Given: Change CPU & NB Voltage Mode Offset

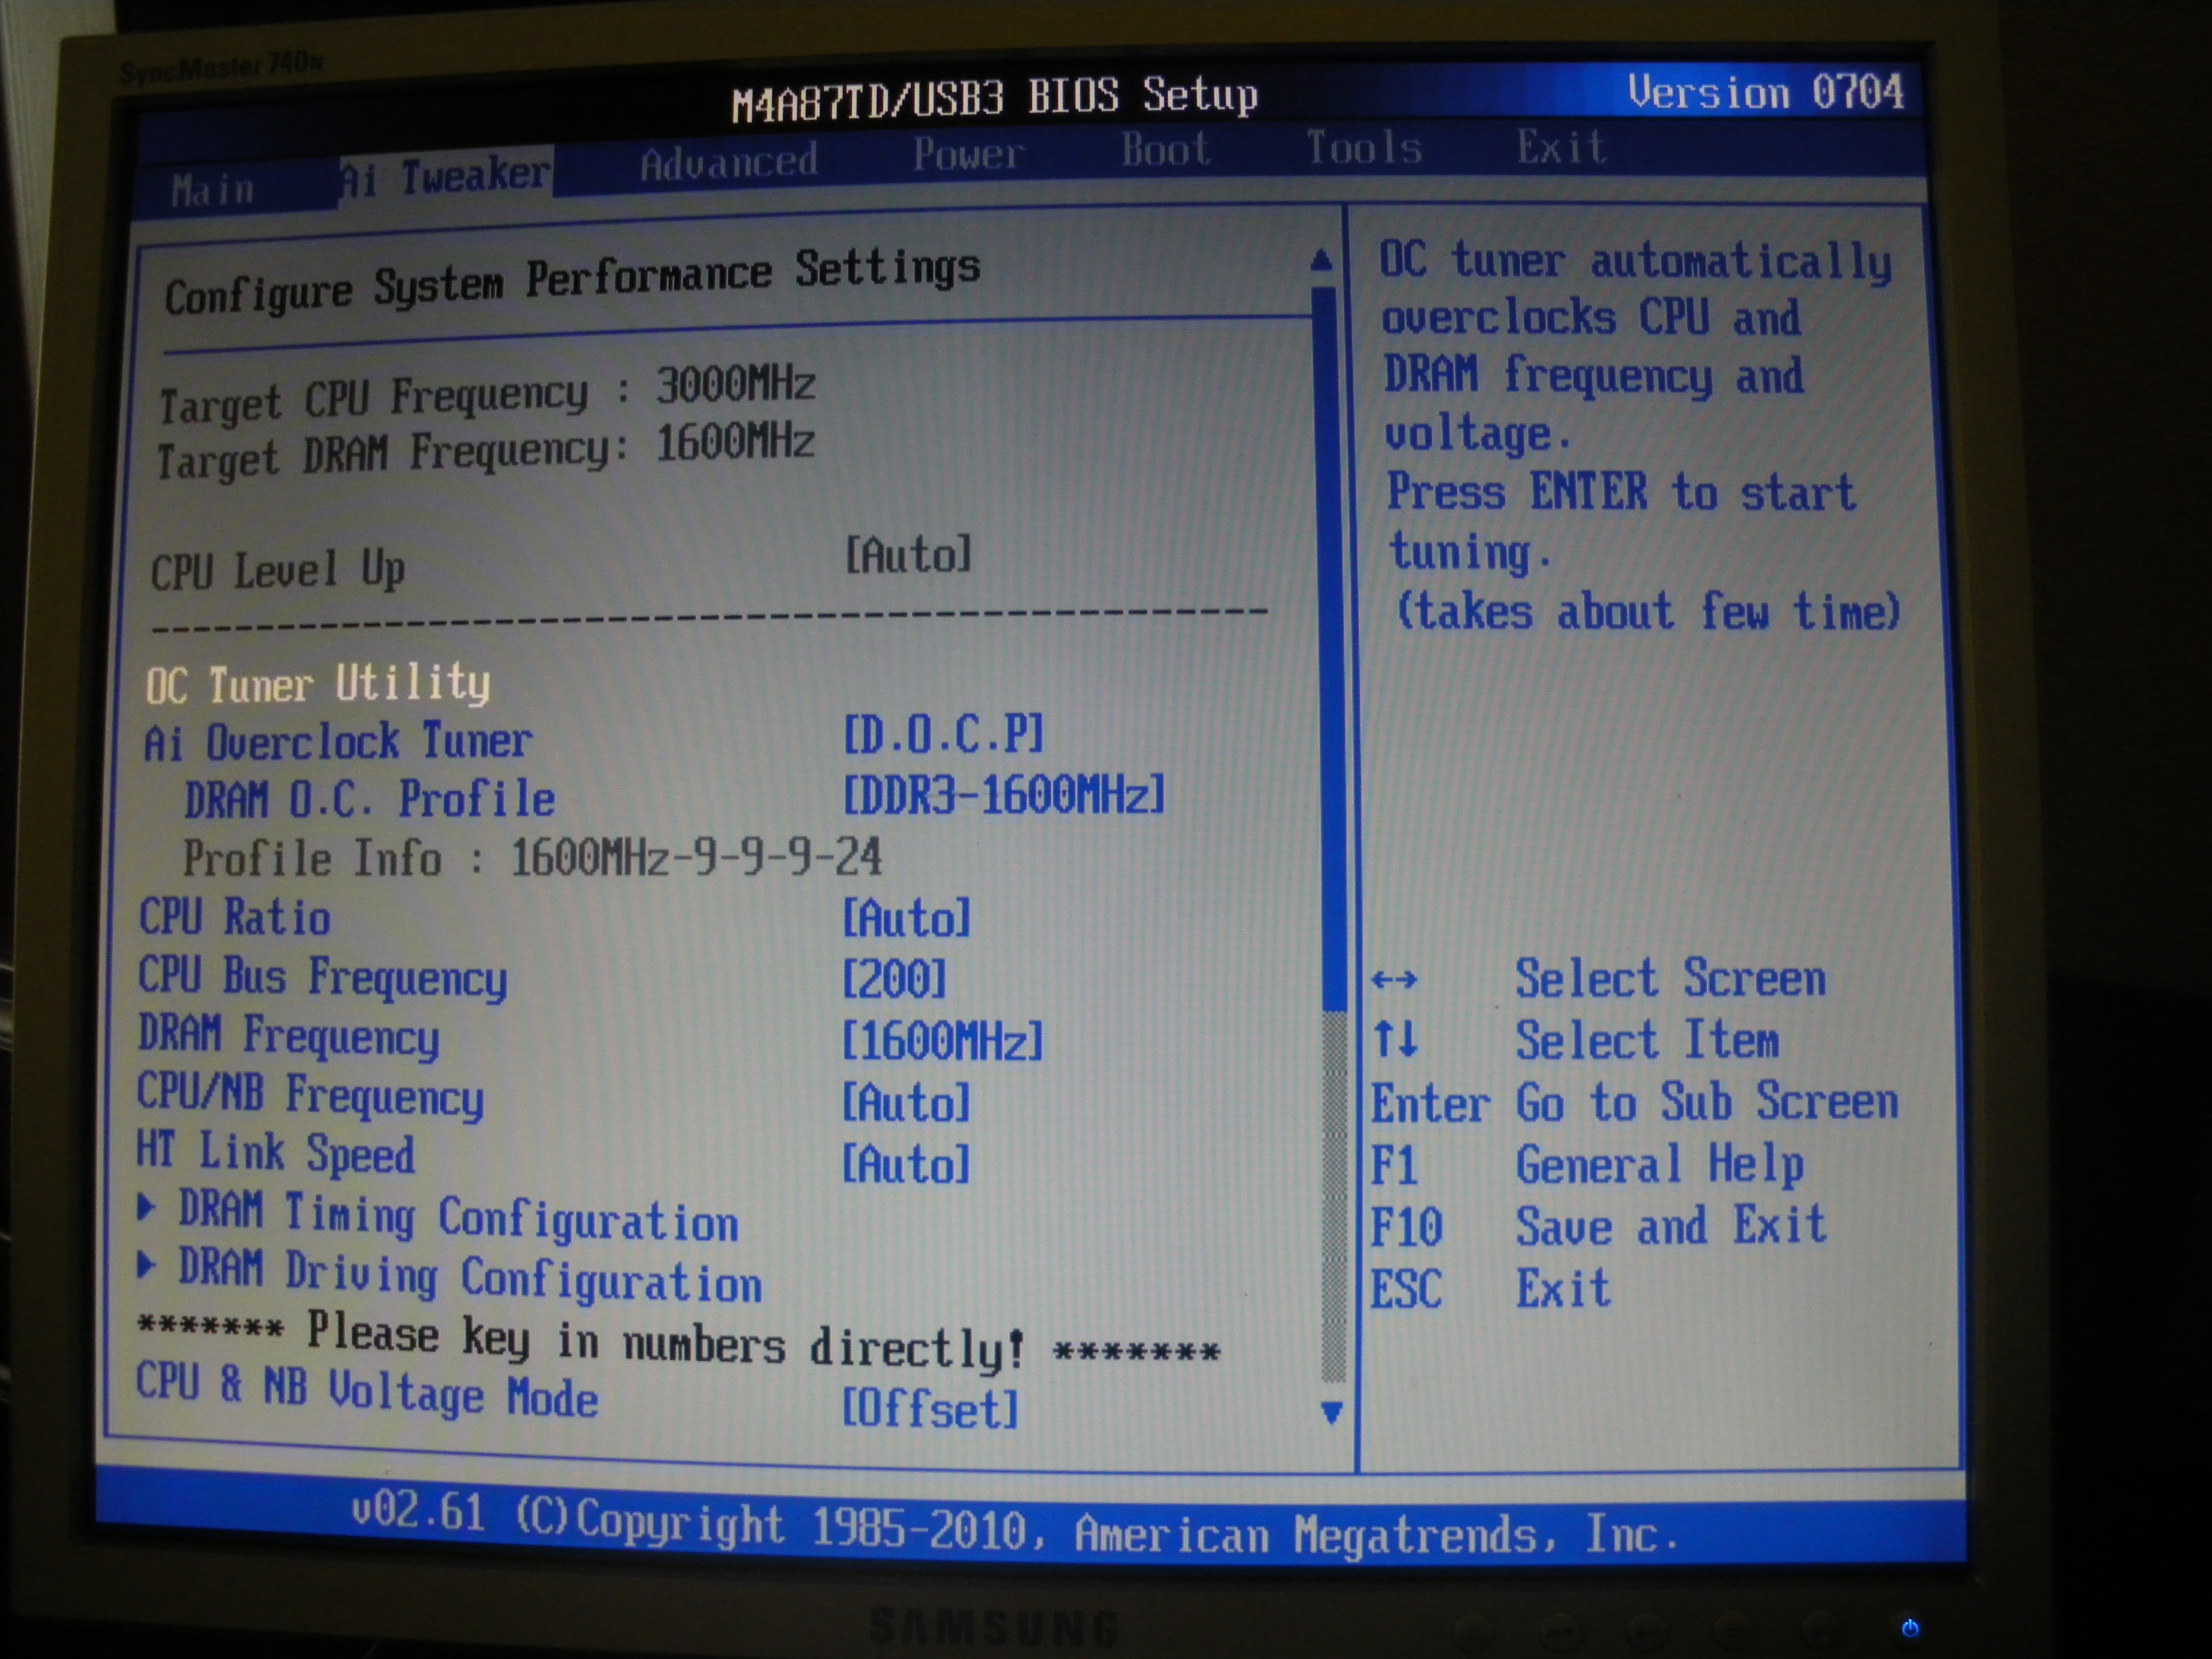Looking at the screenshot, I should (x=929, y=1408).
